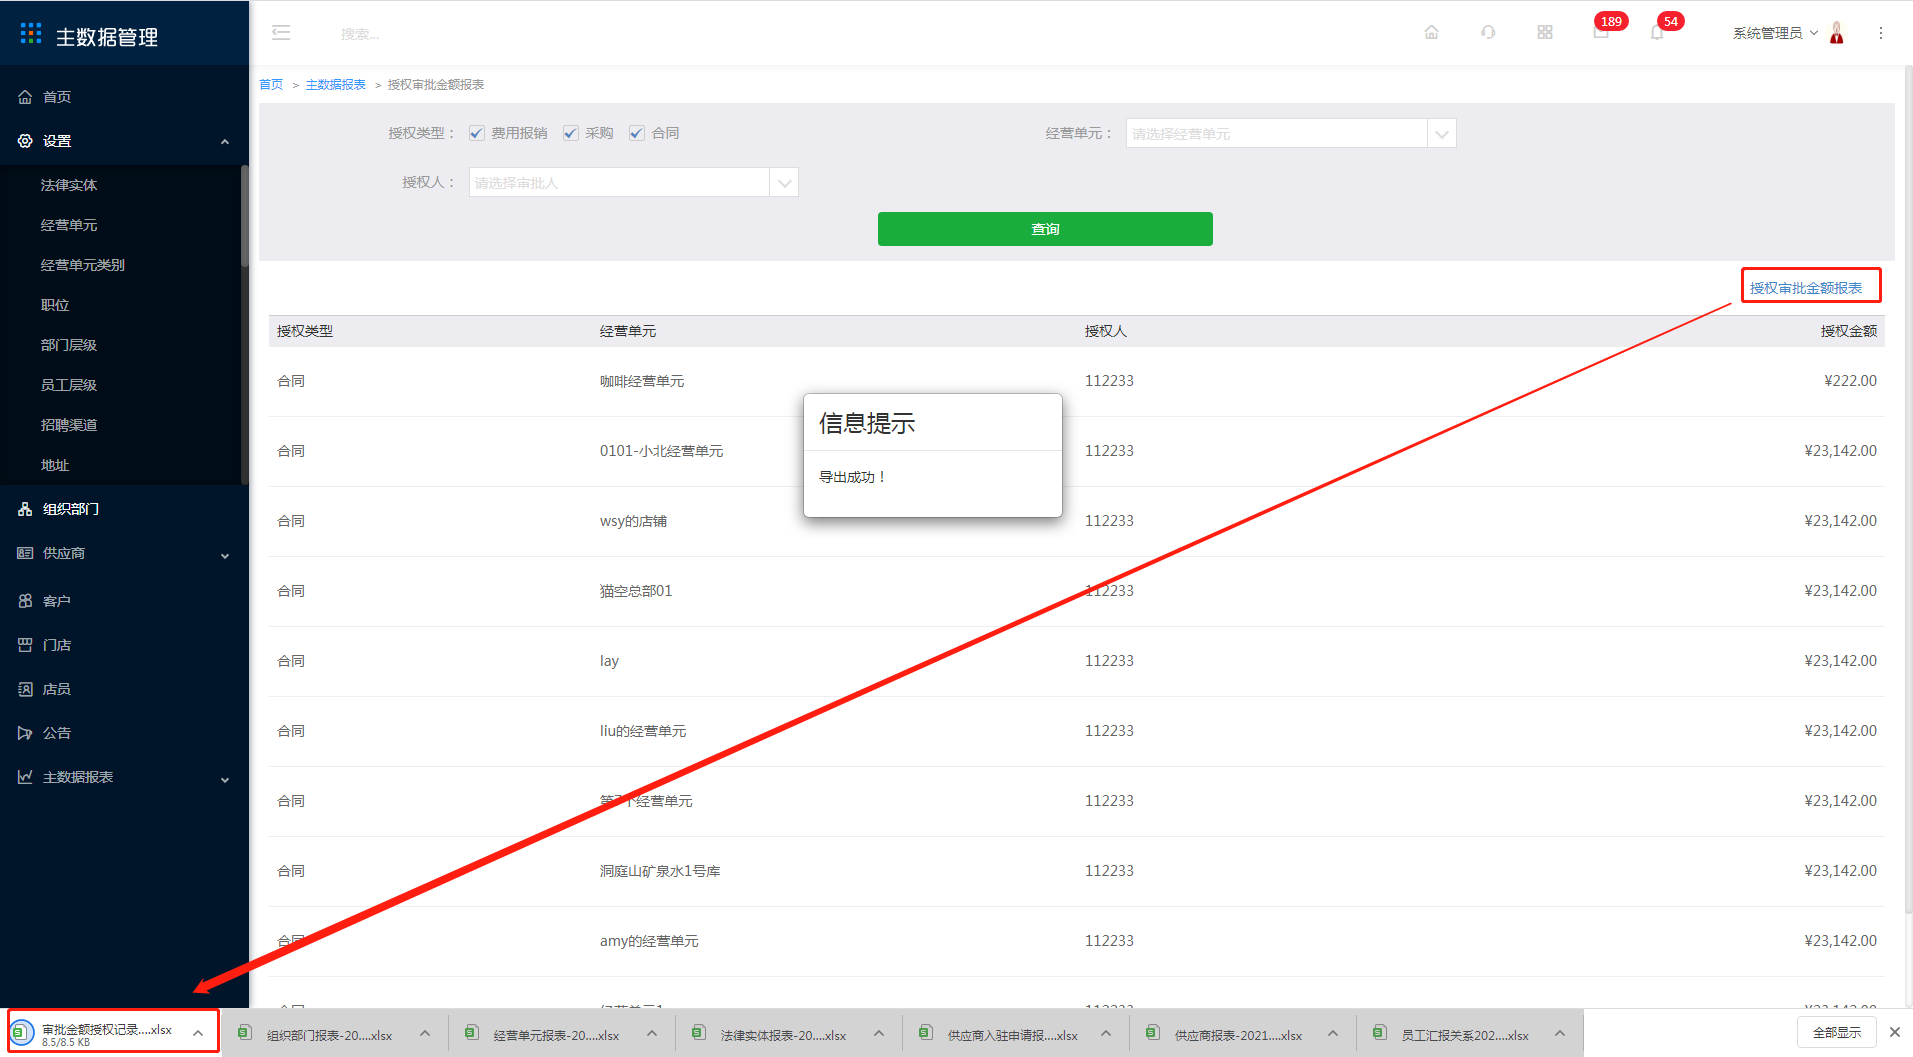Click the 组织部门 hierarchy icon

25,509
